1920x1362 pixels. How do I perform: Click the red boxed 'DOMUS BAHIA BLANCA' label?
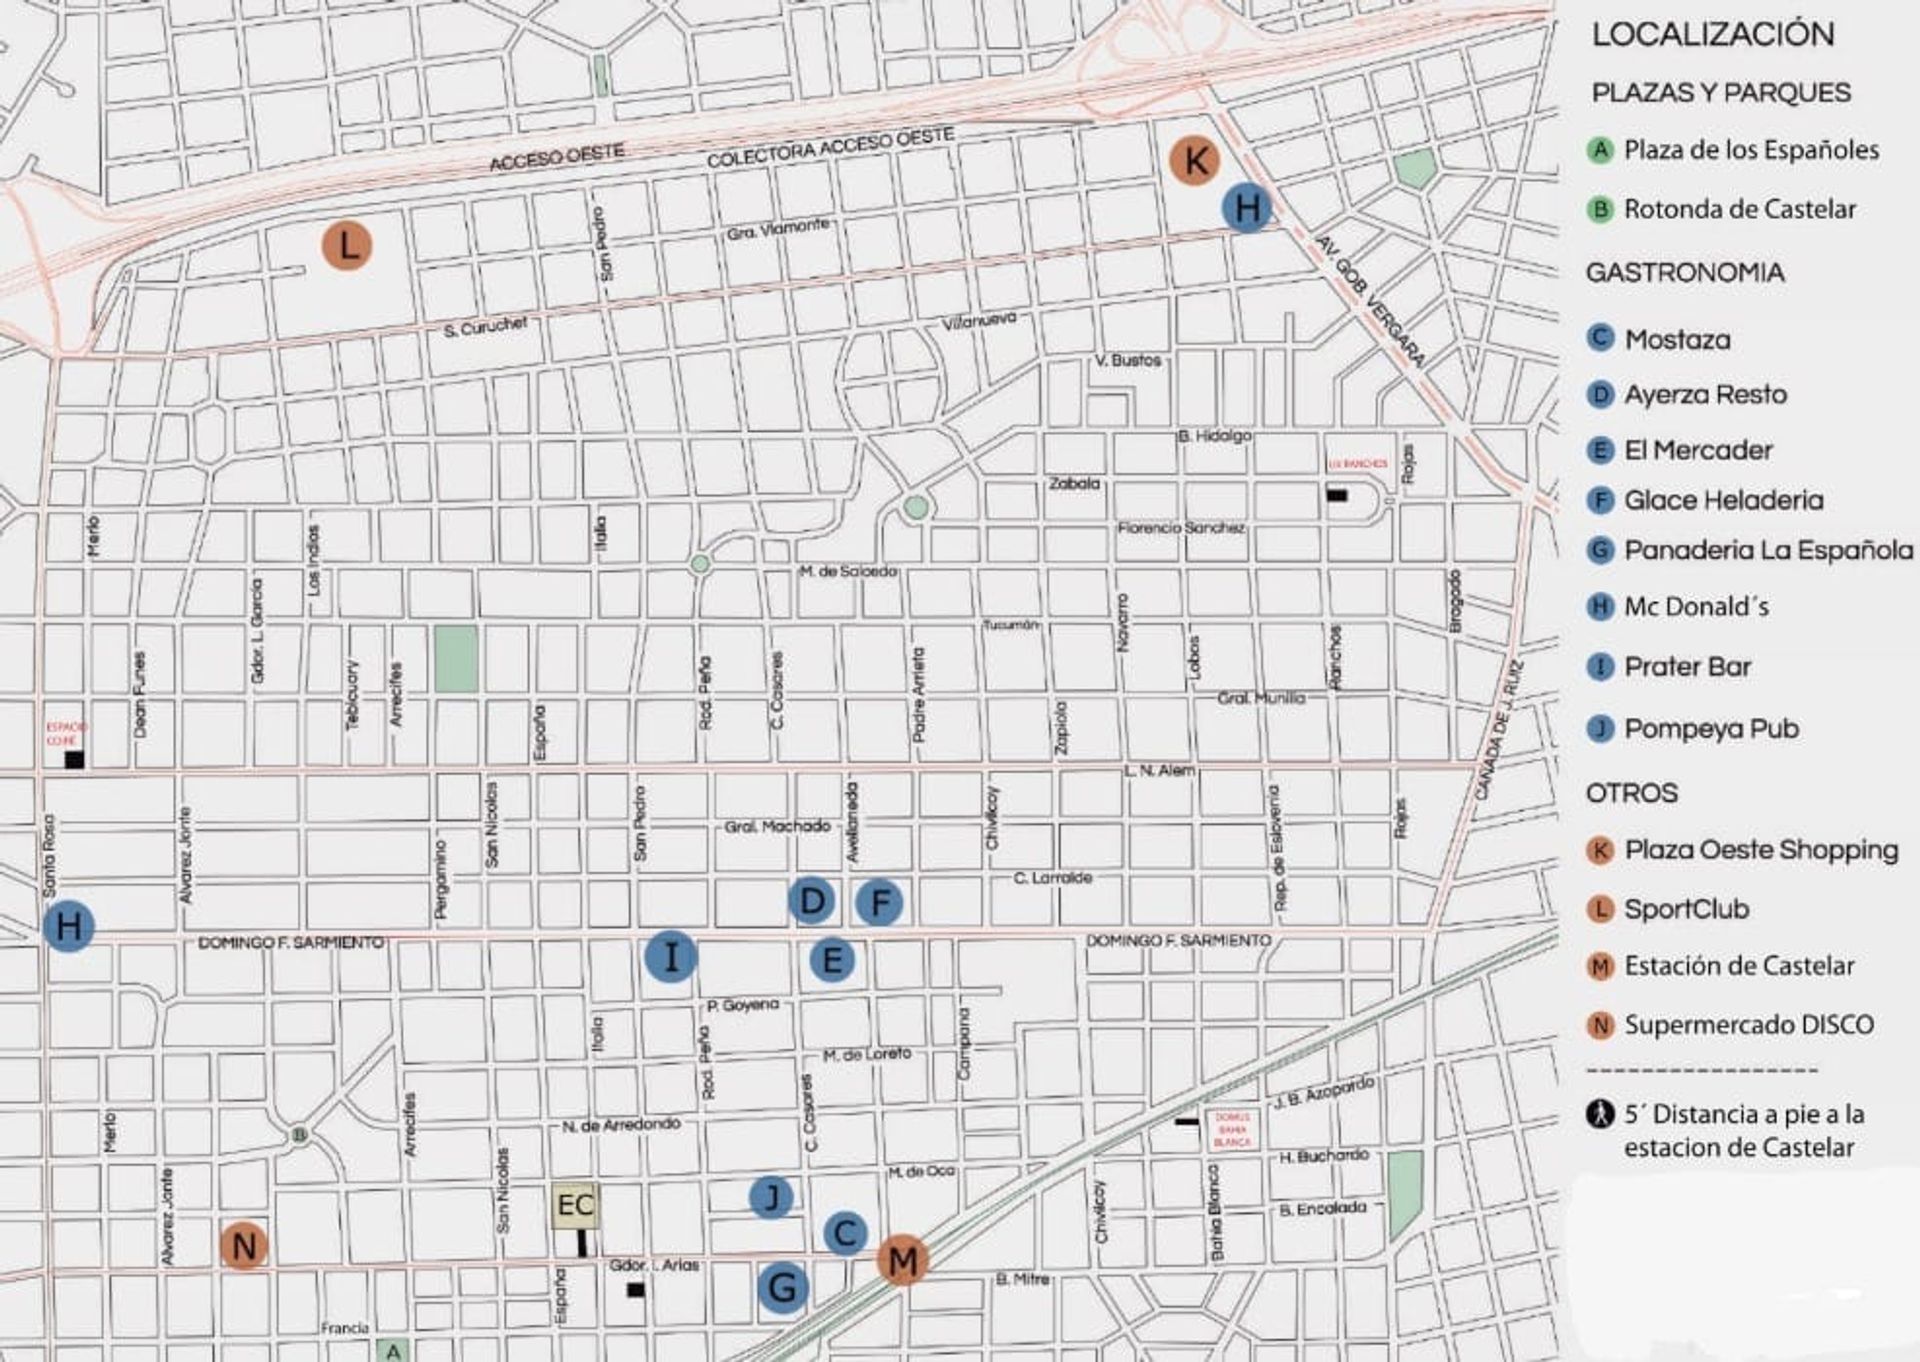coord(1232,1130)
